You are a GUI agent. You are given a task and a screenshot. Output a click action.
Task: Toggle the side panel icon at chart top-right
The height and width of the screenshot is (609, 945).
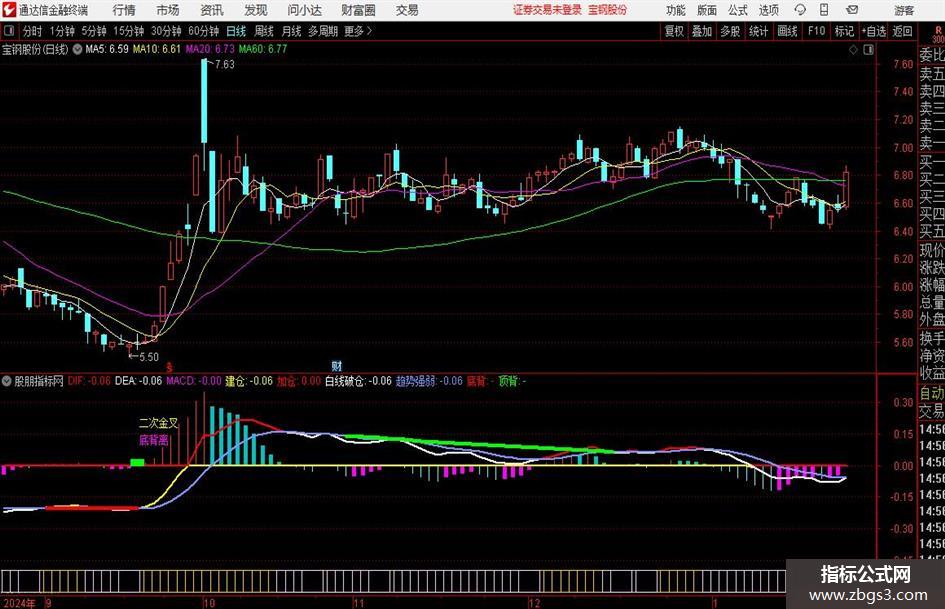pos(868,49)
